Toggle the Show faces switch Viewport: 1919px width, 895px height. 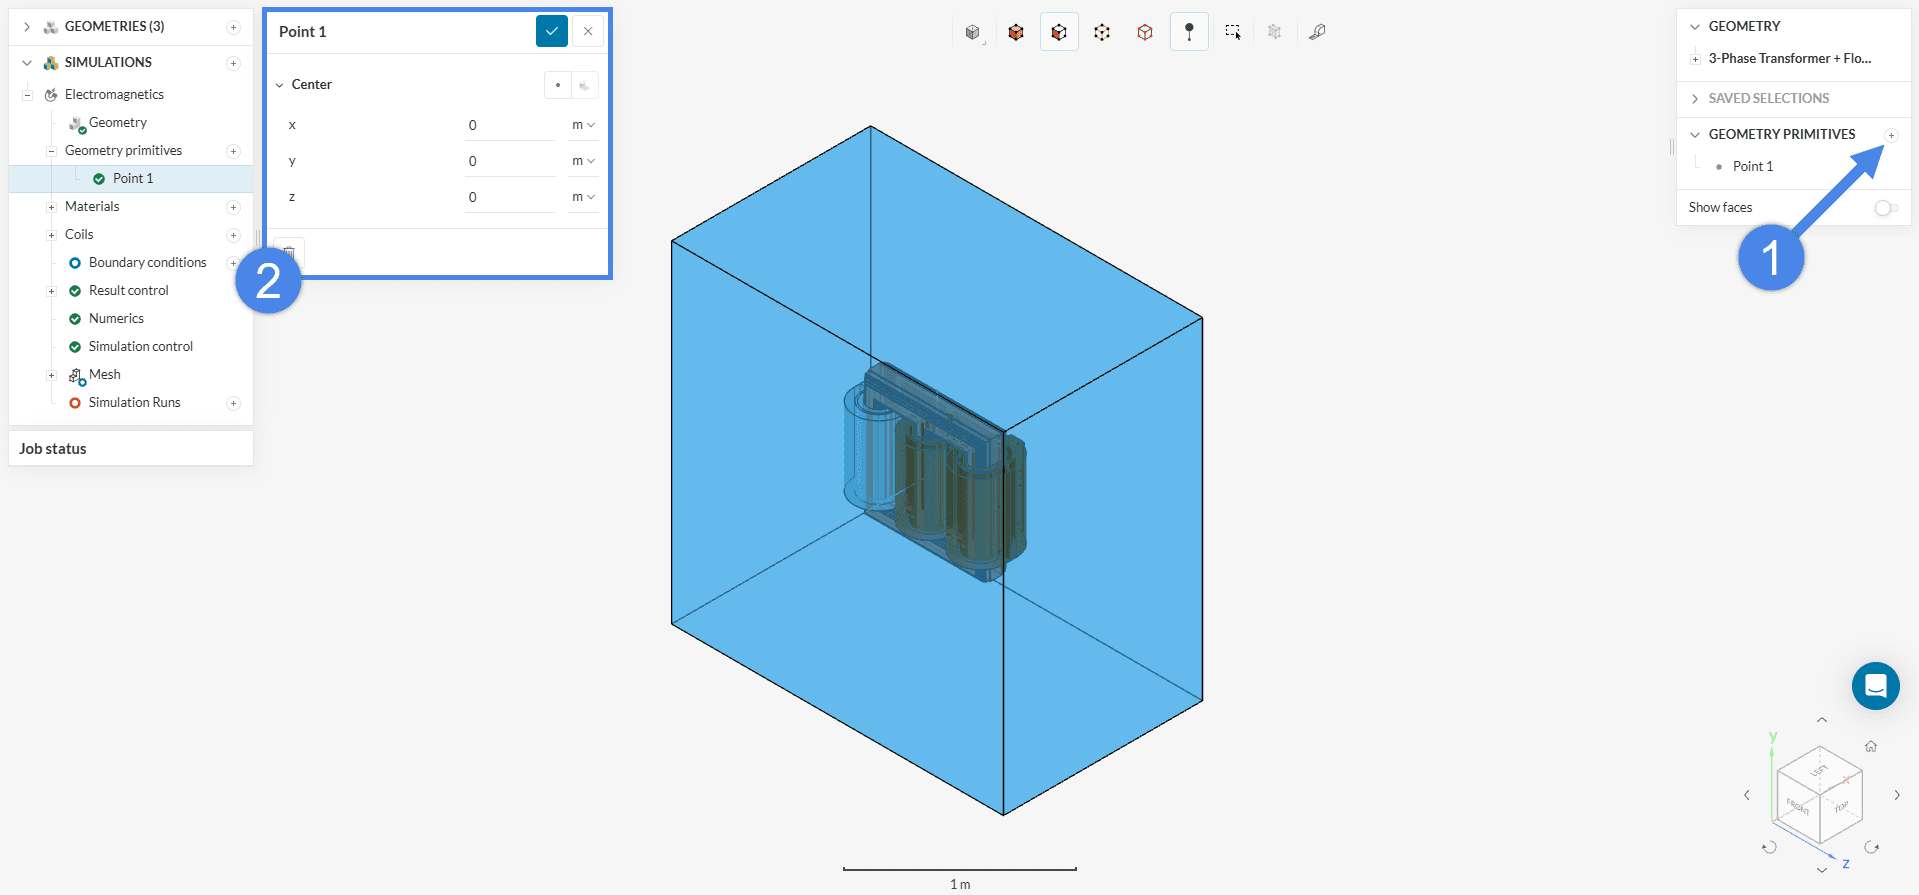click(1886, 208)
